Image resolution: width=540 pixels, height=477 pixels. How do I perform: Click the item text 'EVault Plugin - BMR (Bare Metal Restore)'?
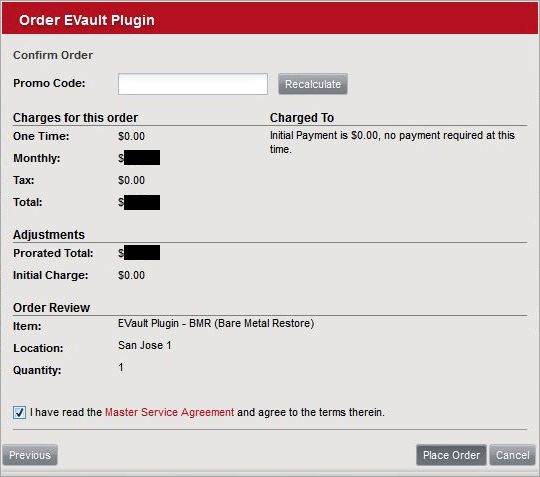pos(216,323)
